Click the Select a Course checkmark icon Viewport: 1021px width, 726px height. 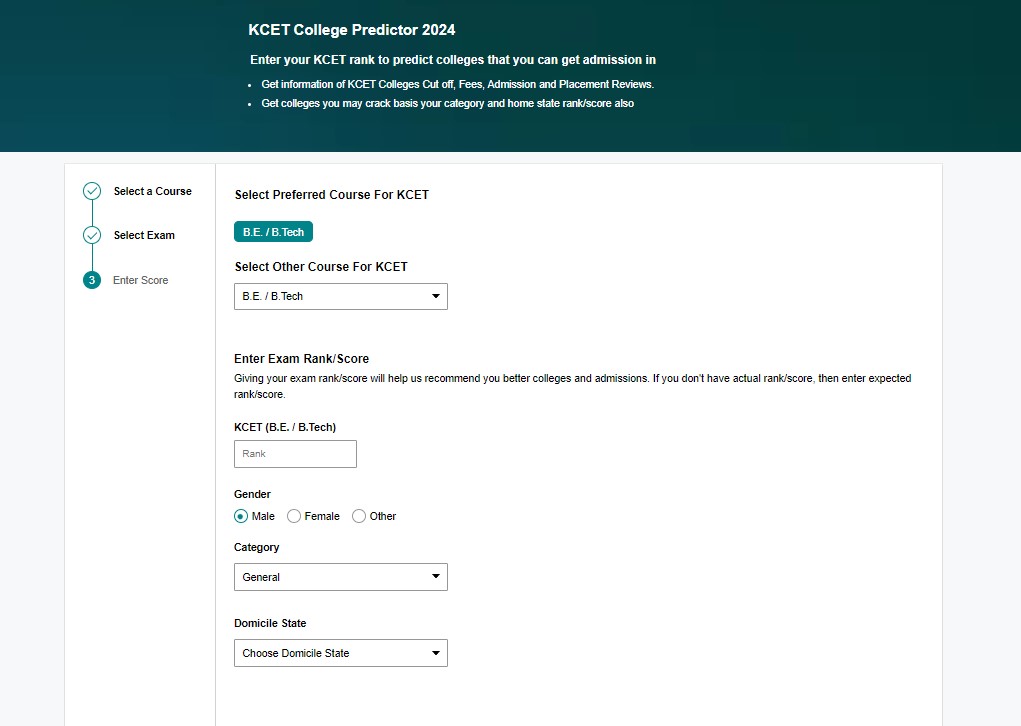(92, 190)
